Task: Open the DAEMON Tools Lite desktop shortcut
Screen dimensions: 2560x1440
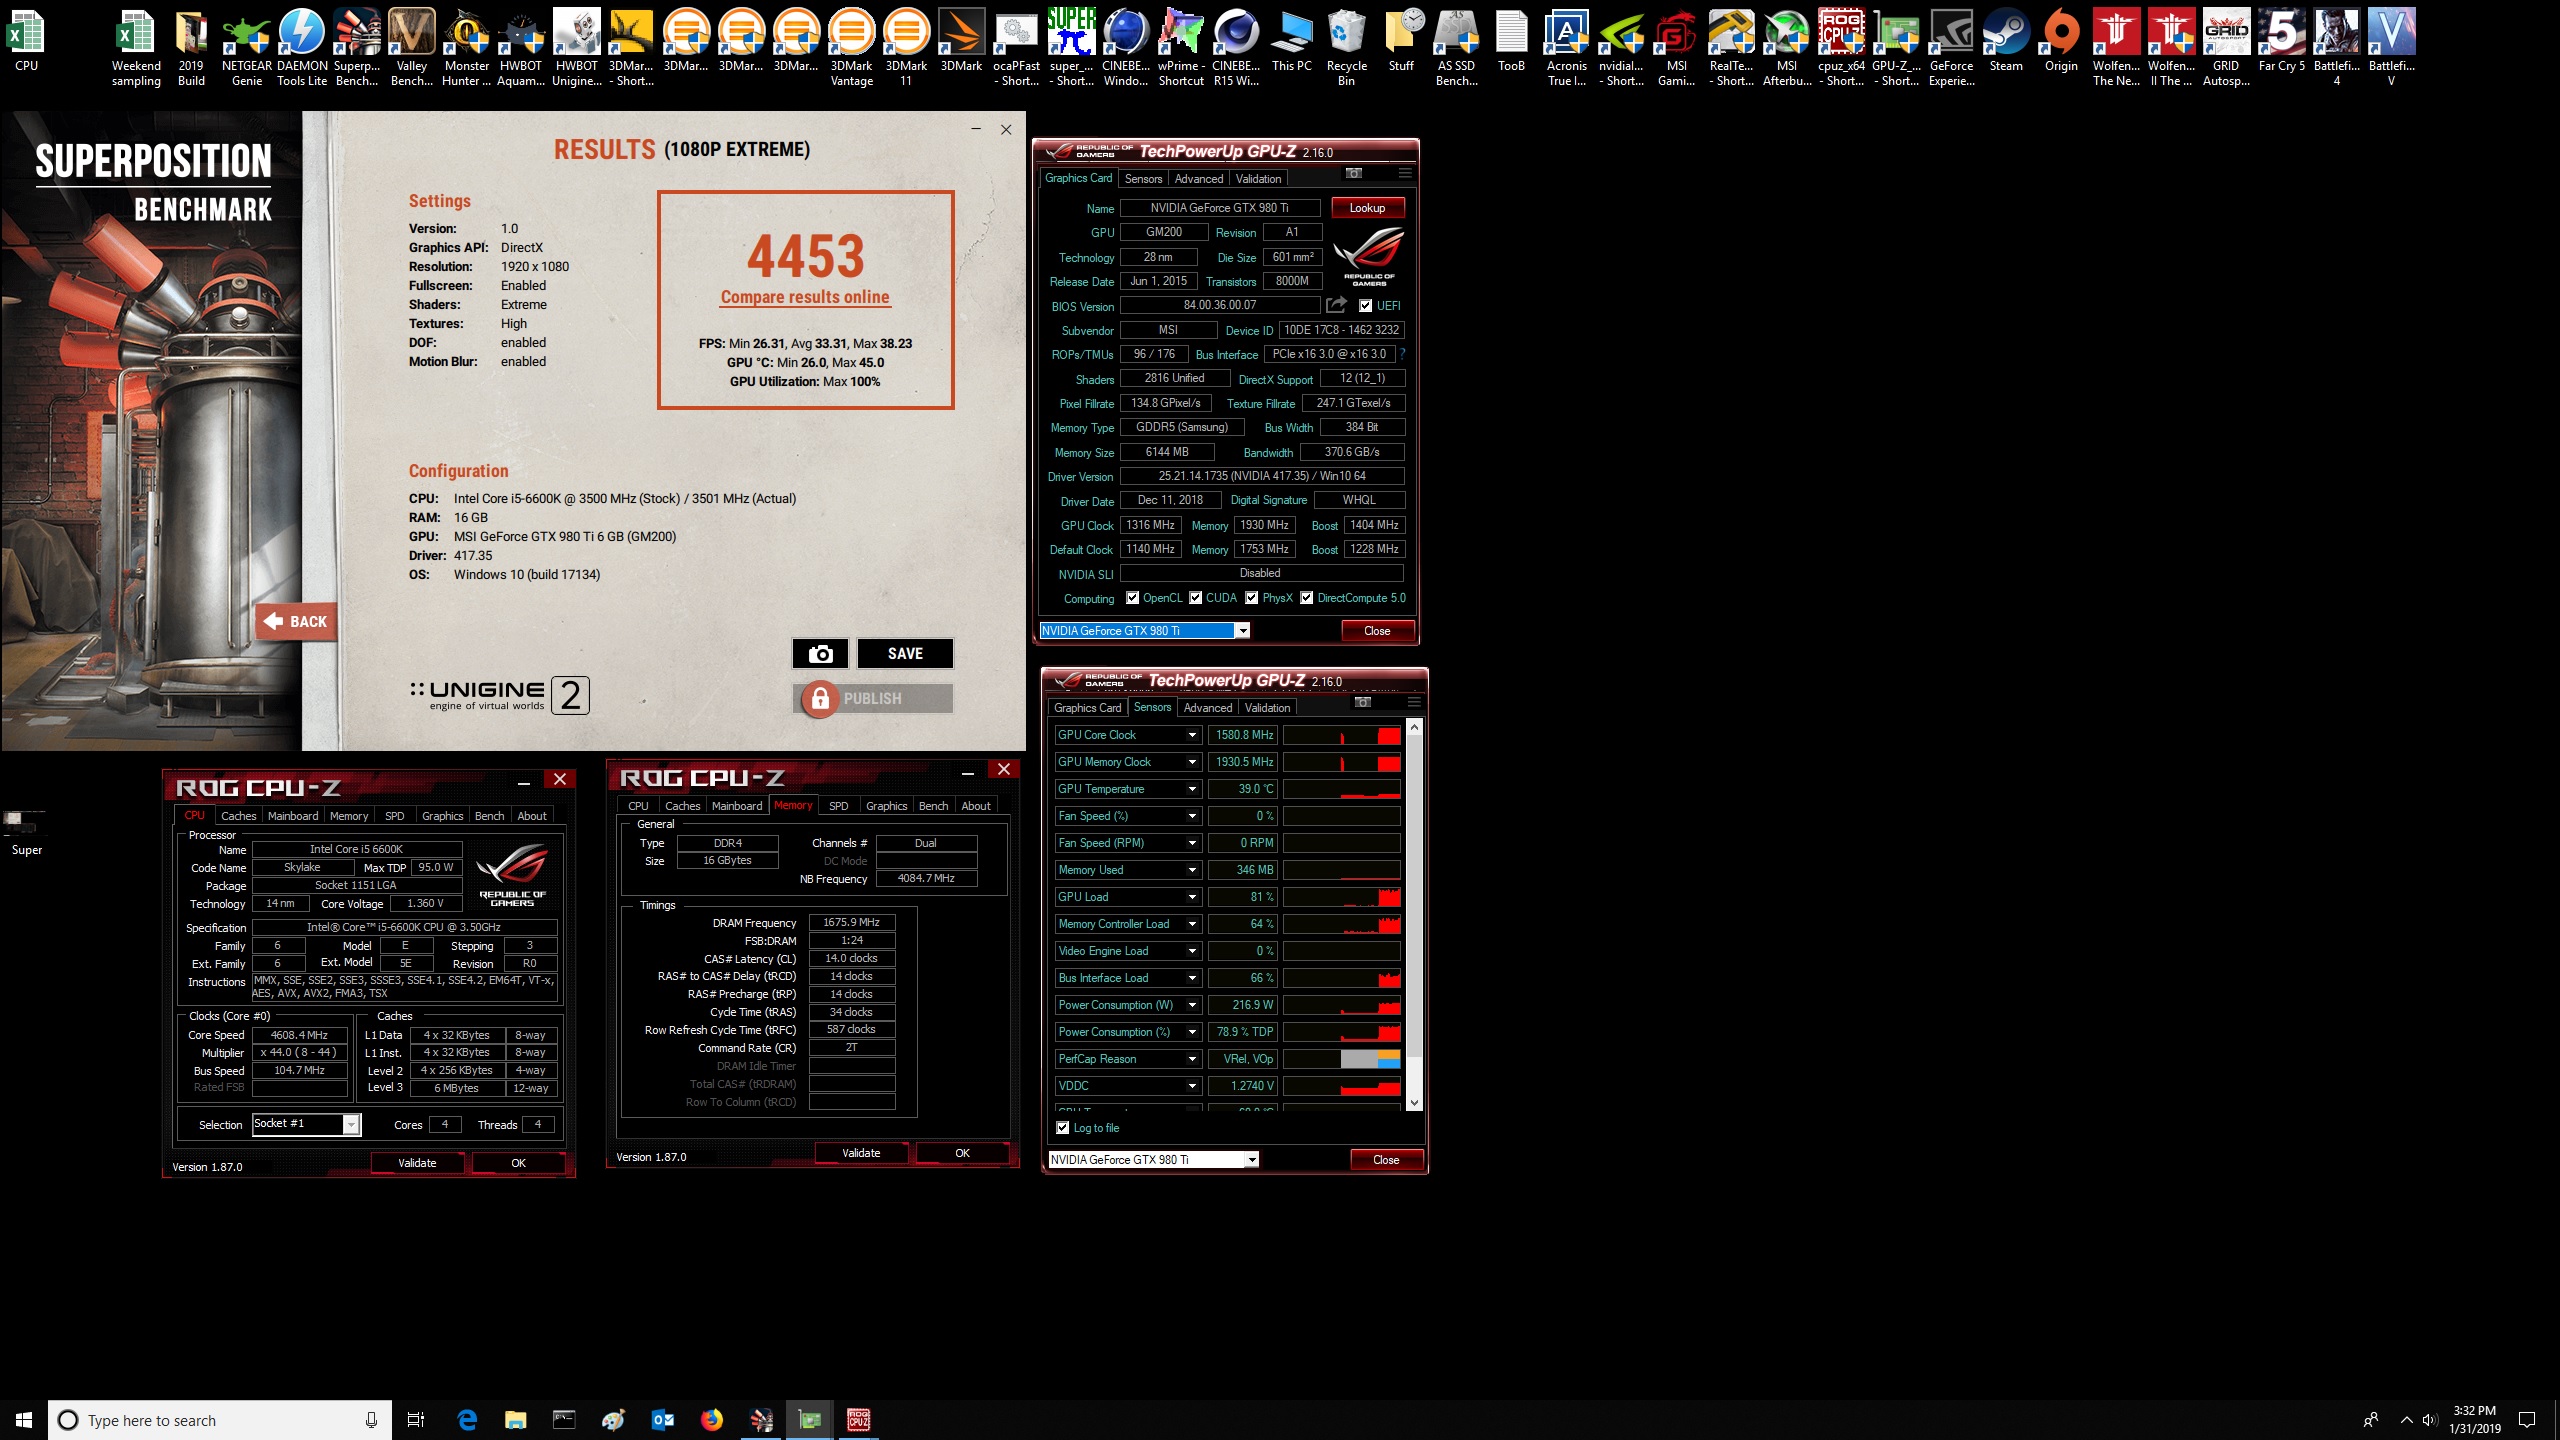Action: tap(301, 48)
